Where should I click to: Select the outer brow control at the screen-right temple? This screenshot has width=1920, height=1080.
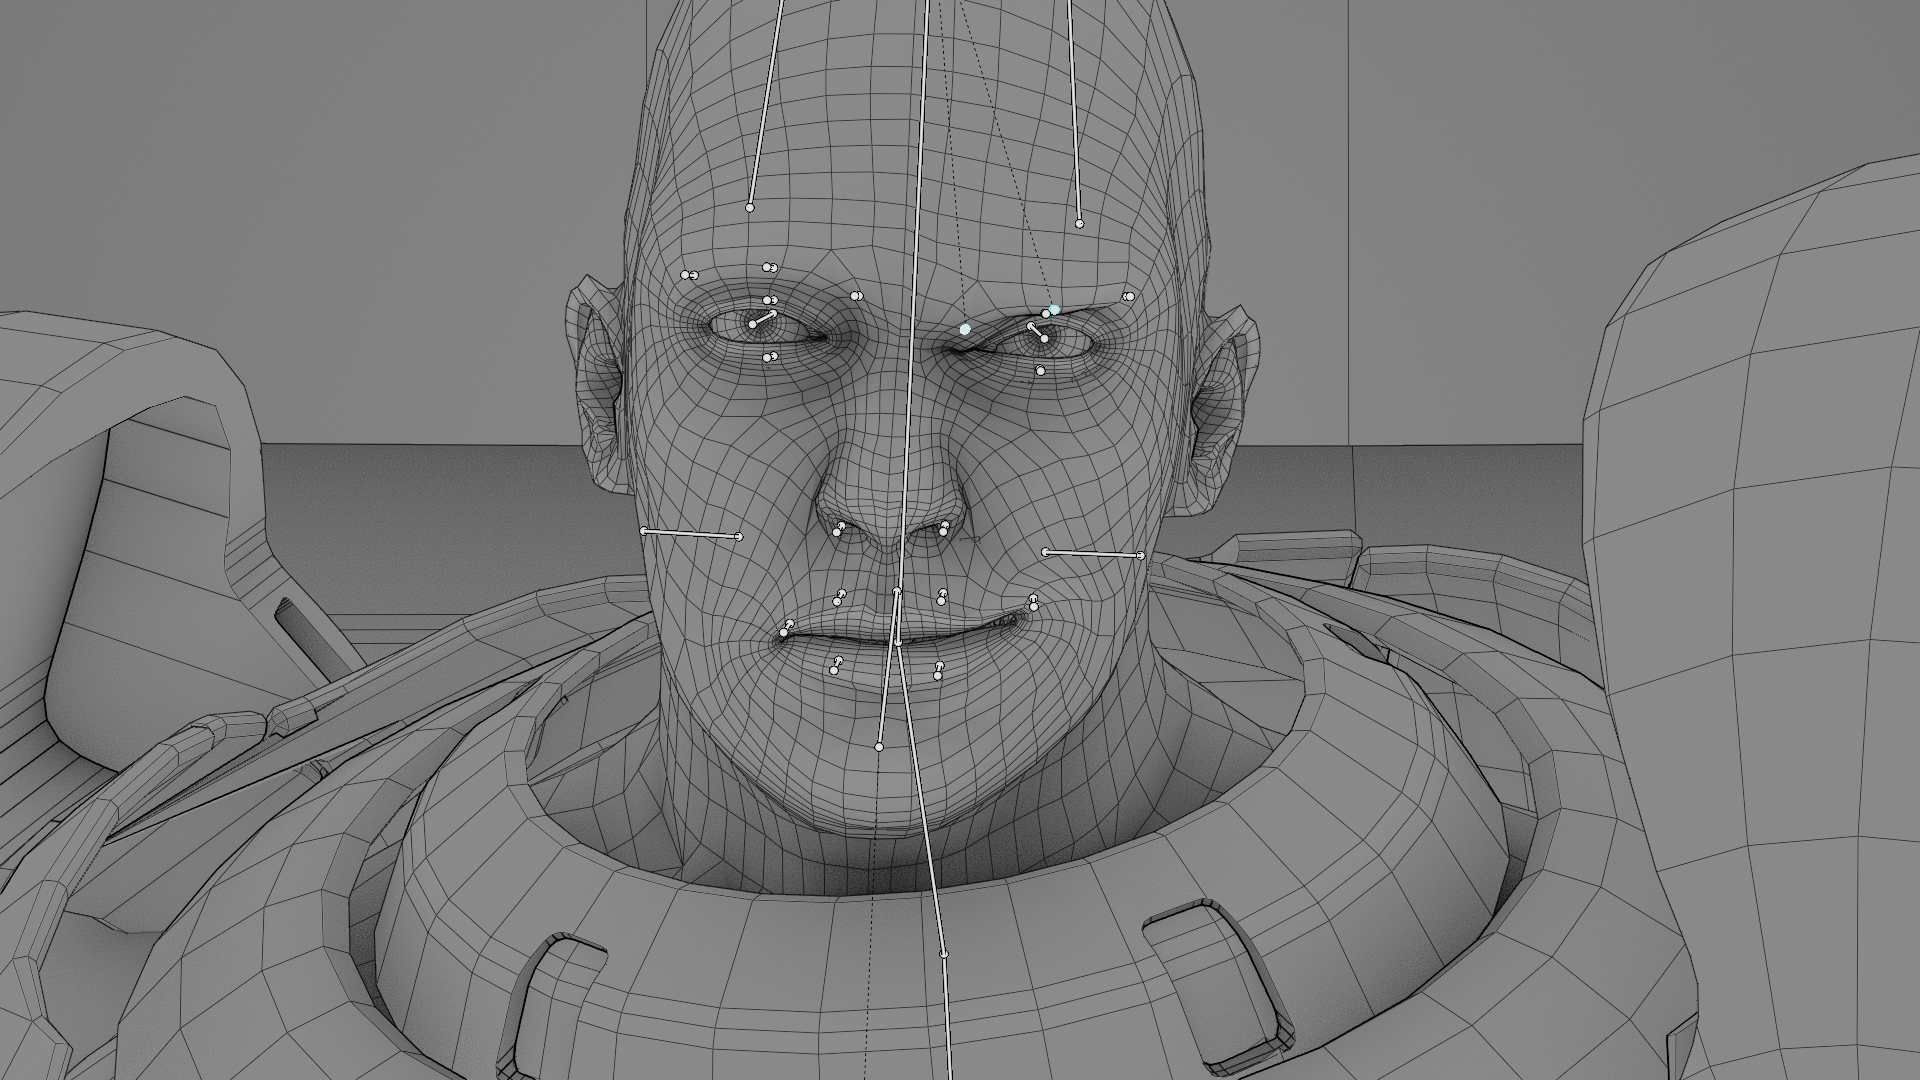[1129, 297]
